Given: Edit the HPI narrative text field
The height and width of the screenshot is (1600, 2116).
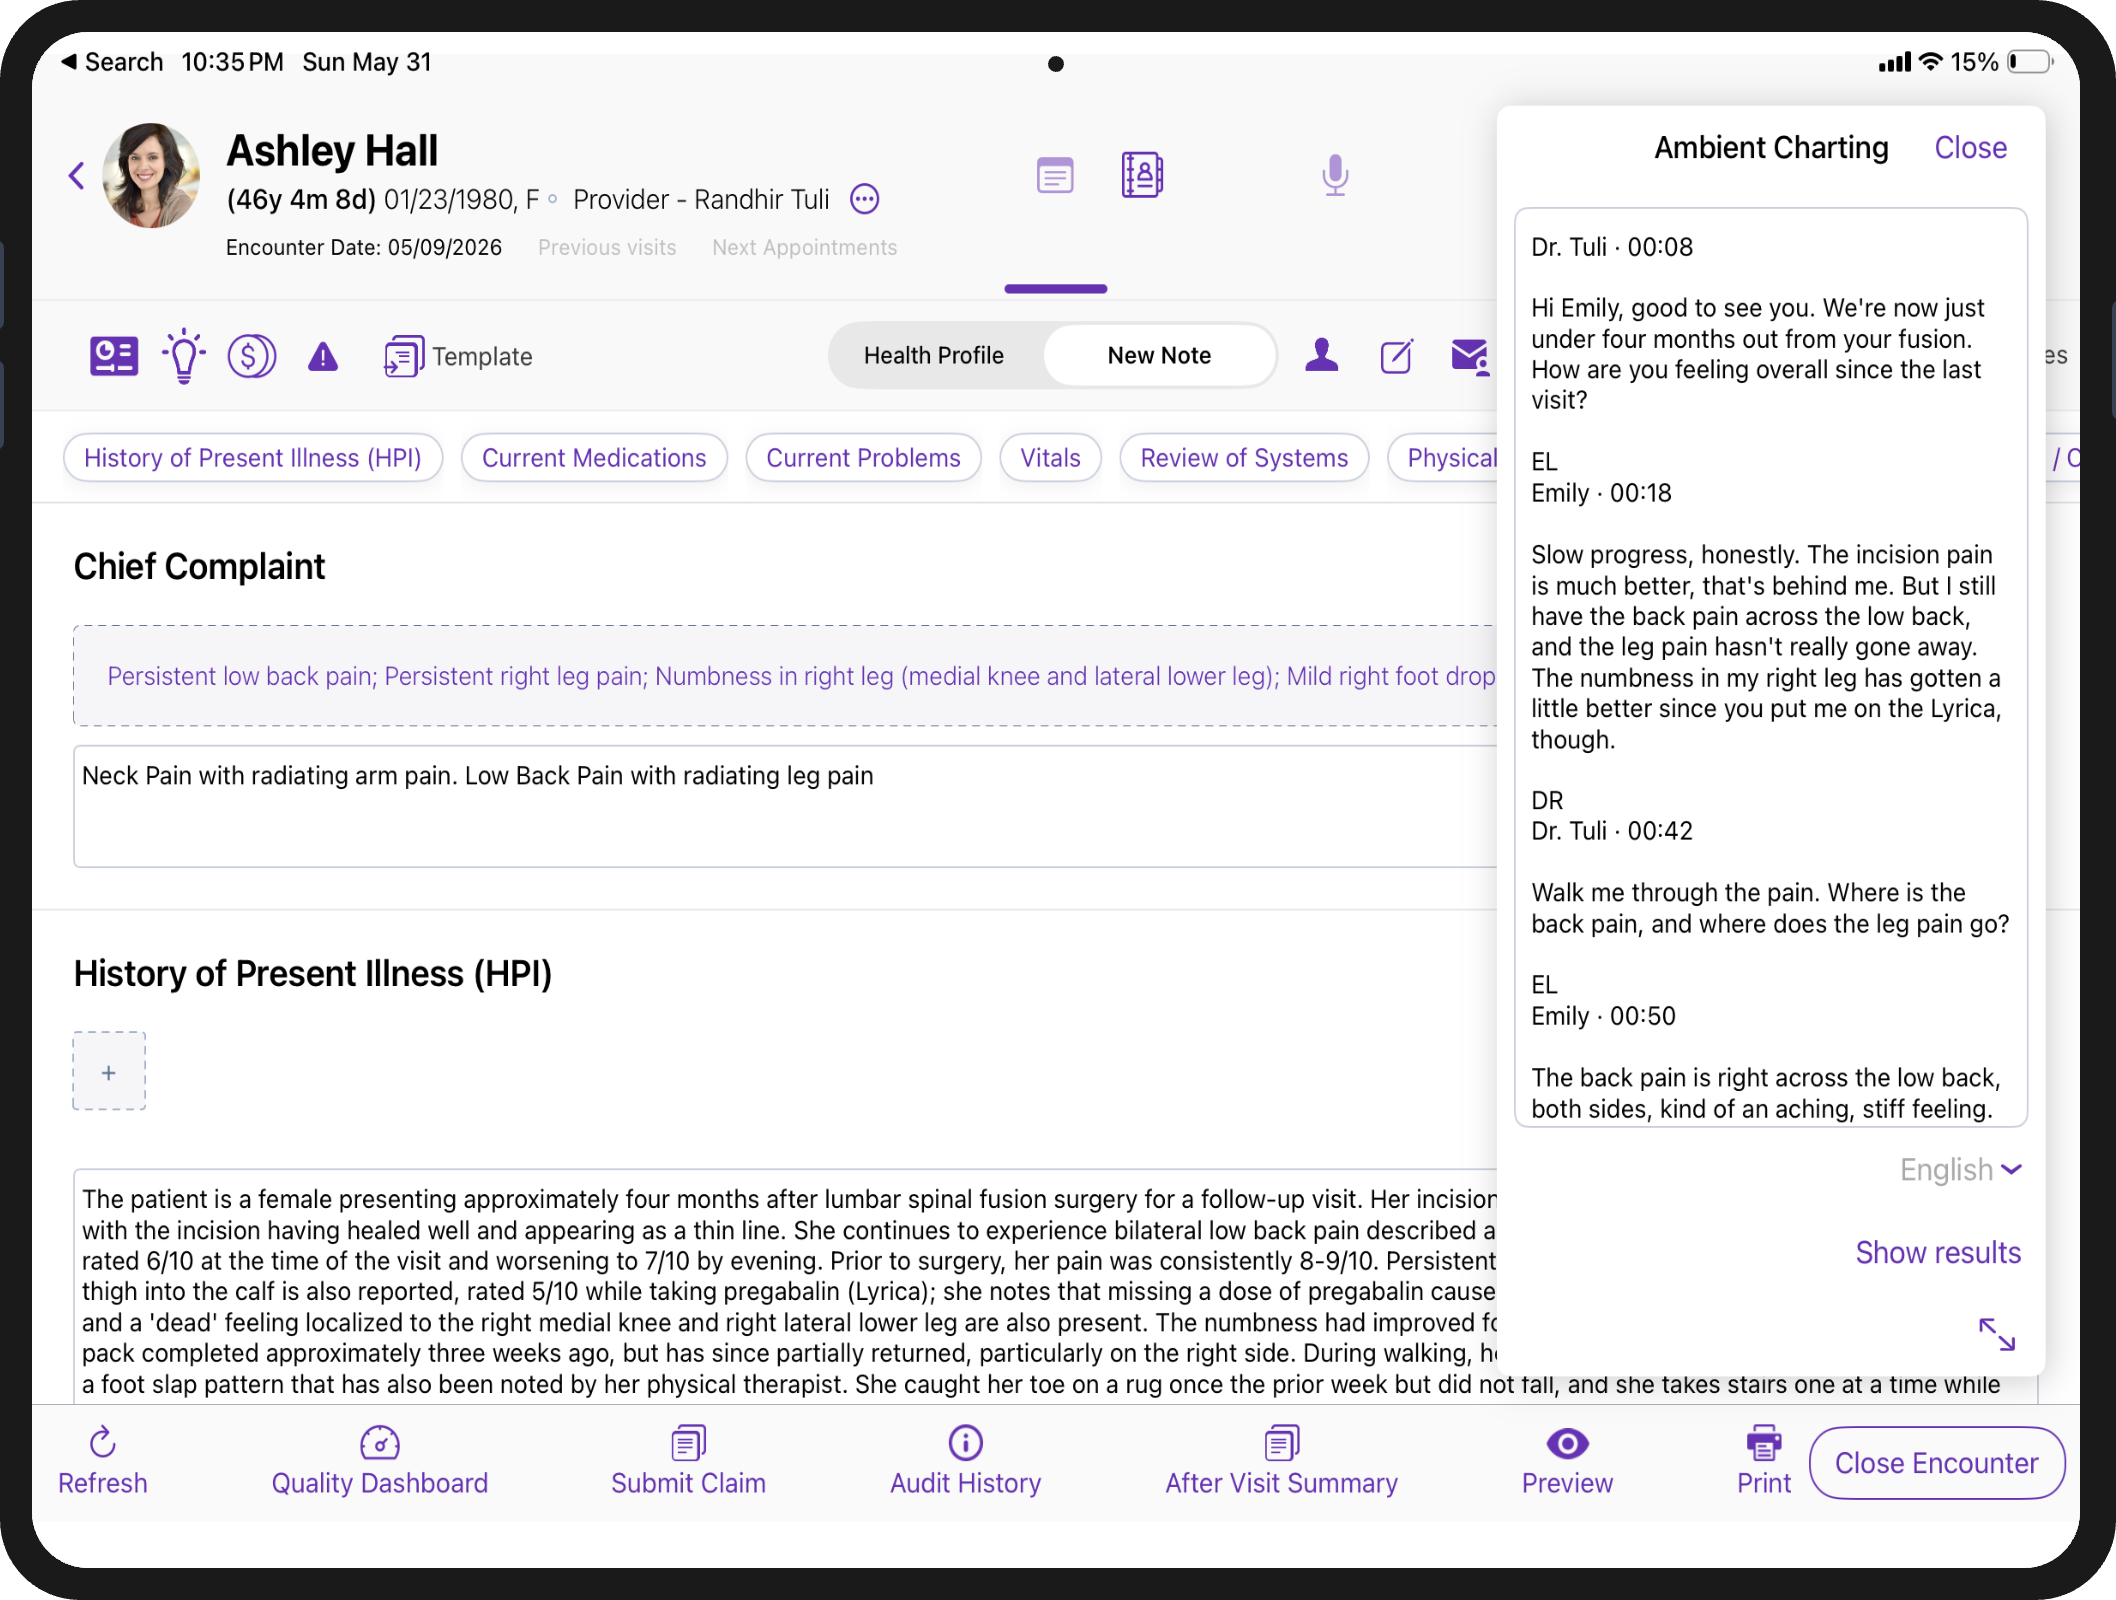Looking at the screenshot, I should (785, 1287).
